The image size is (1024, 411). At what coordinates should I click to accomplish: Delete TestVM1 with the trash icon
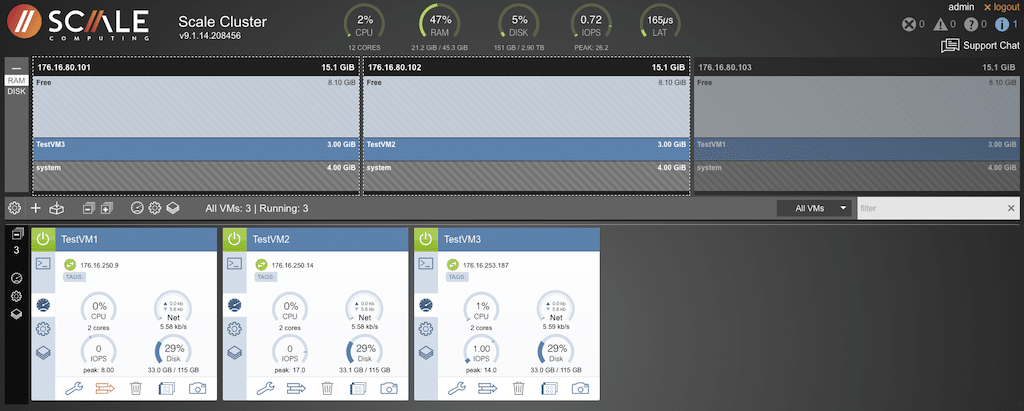tap(136, 389)
